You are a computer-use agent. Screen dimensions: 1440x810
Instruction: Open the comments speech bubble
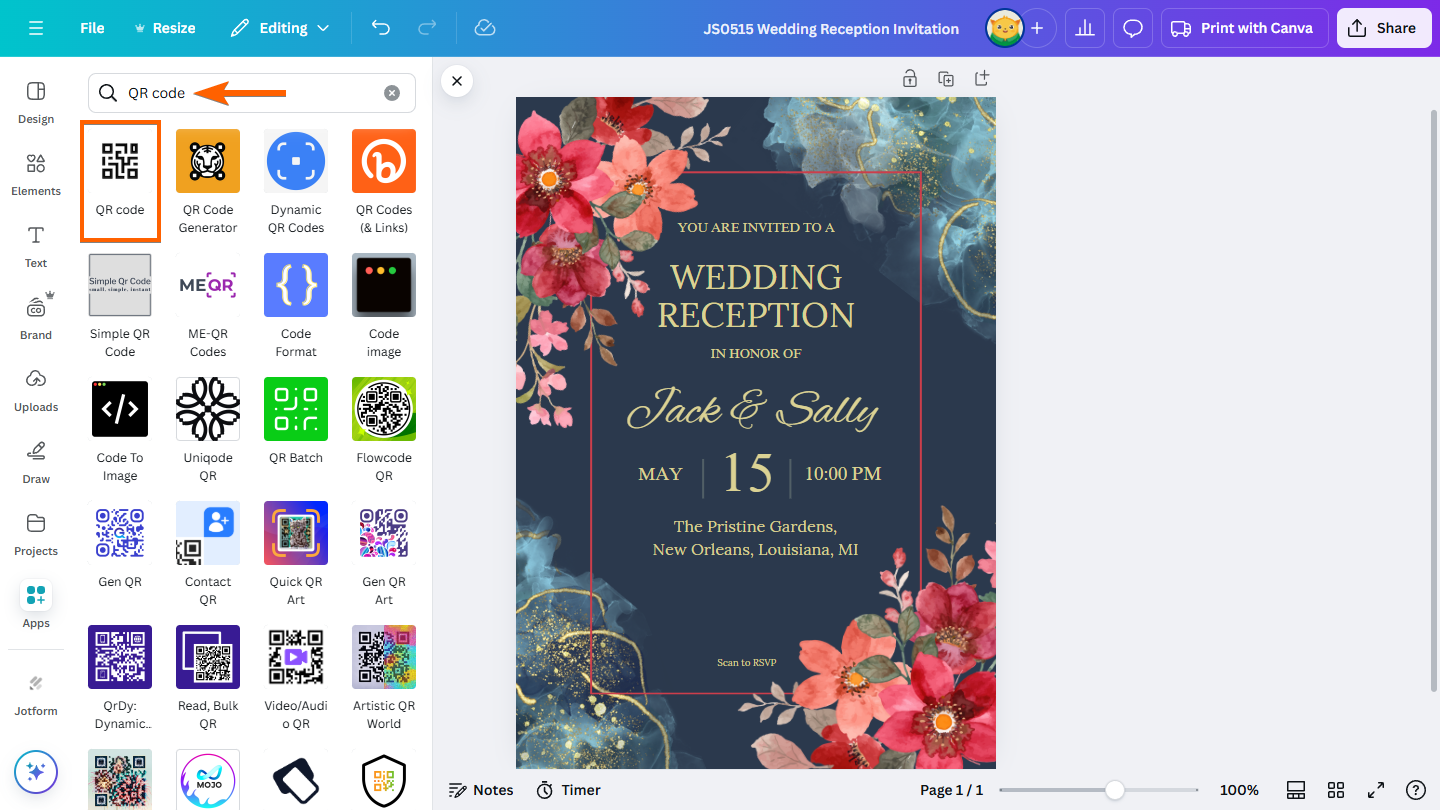click(1133, 28)
